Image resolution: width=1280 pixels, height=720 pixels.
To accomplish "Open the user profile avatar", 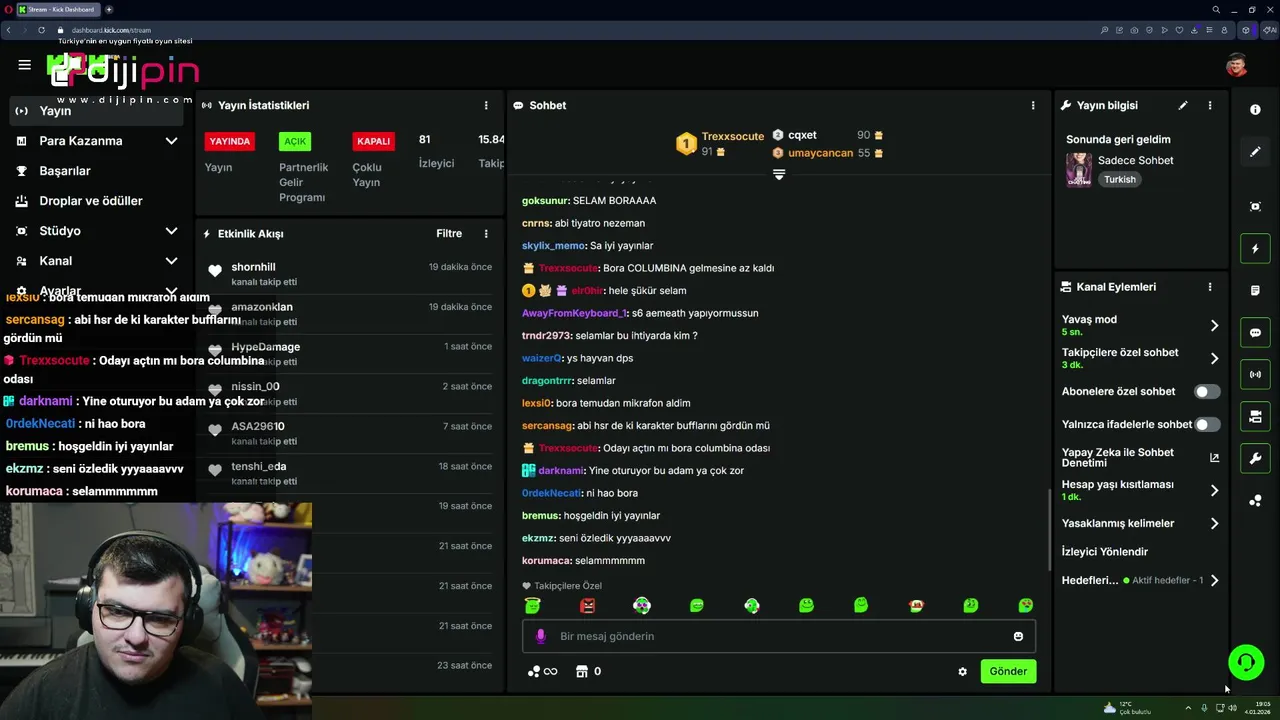I will coord(1237,65).
